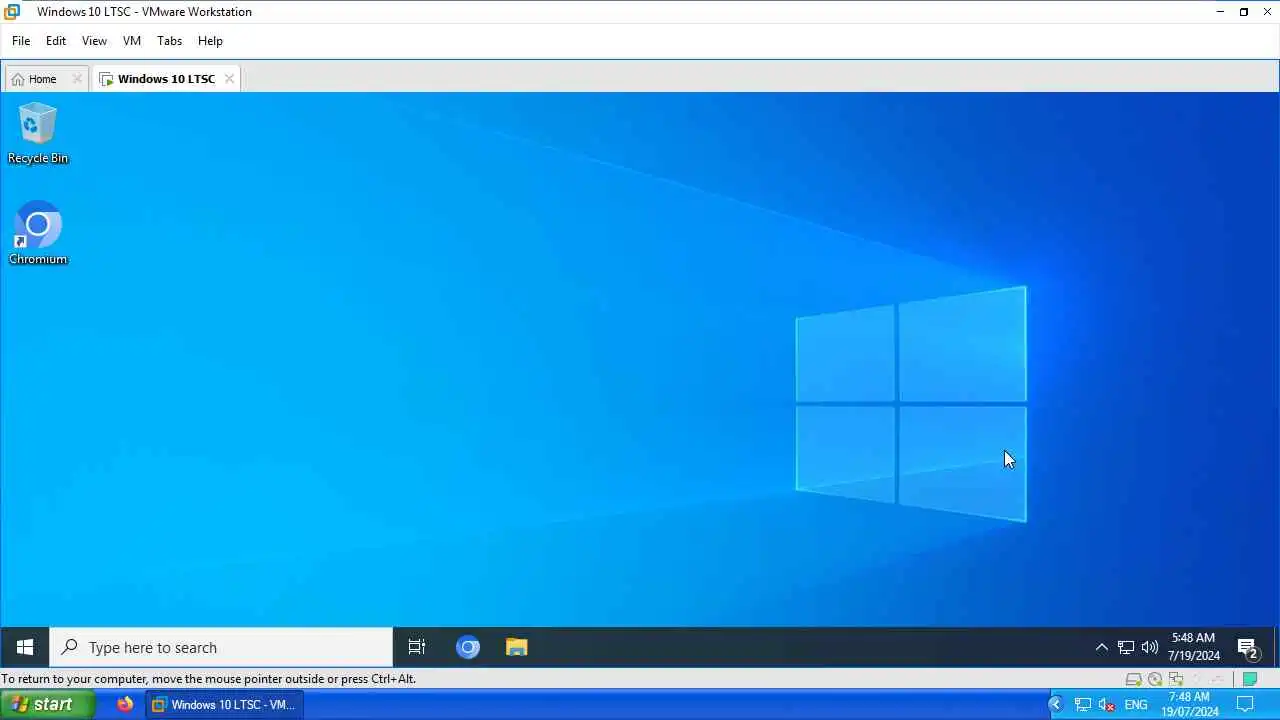1280x720 pixels.
Task: Open the green VMware message log icon
Action: [x=1250, y=679]
